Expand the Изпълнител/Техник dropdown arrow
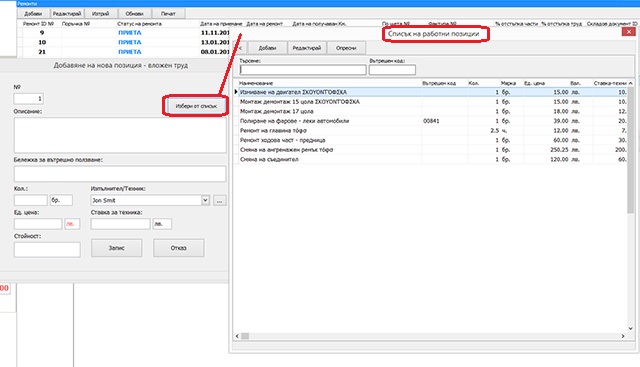This screenshot has height=367, width=640. pyautogui.click(x=205, y=200)
